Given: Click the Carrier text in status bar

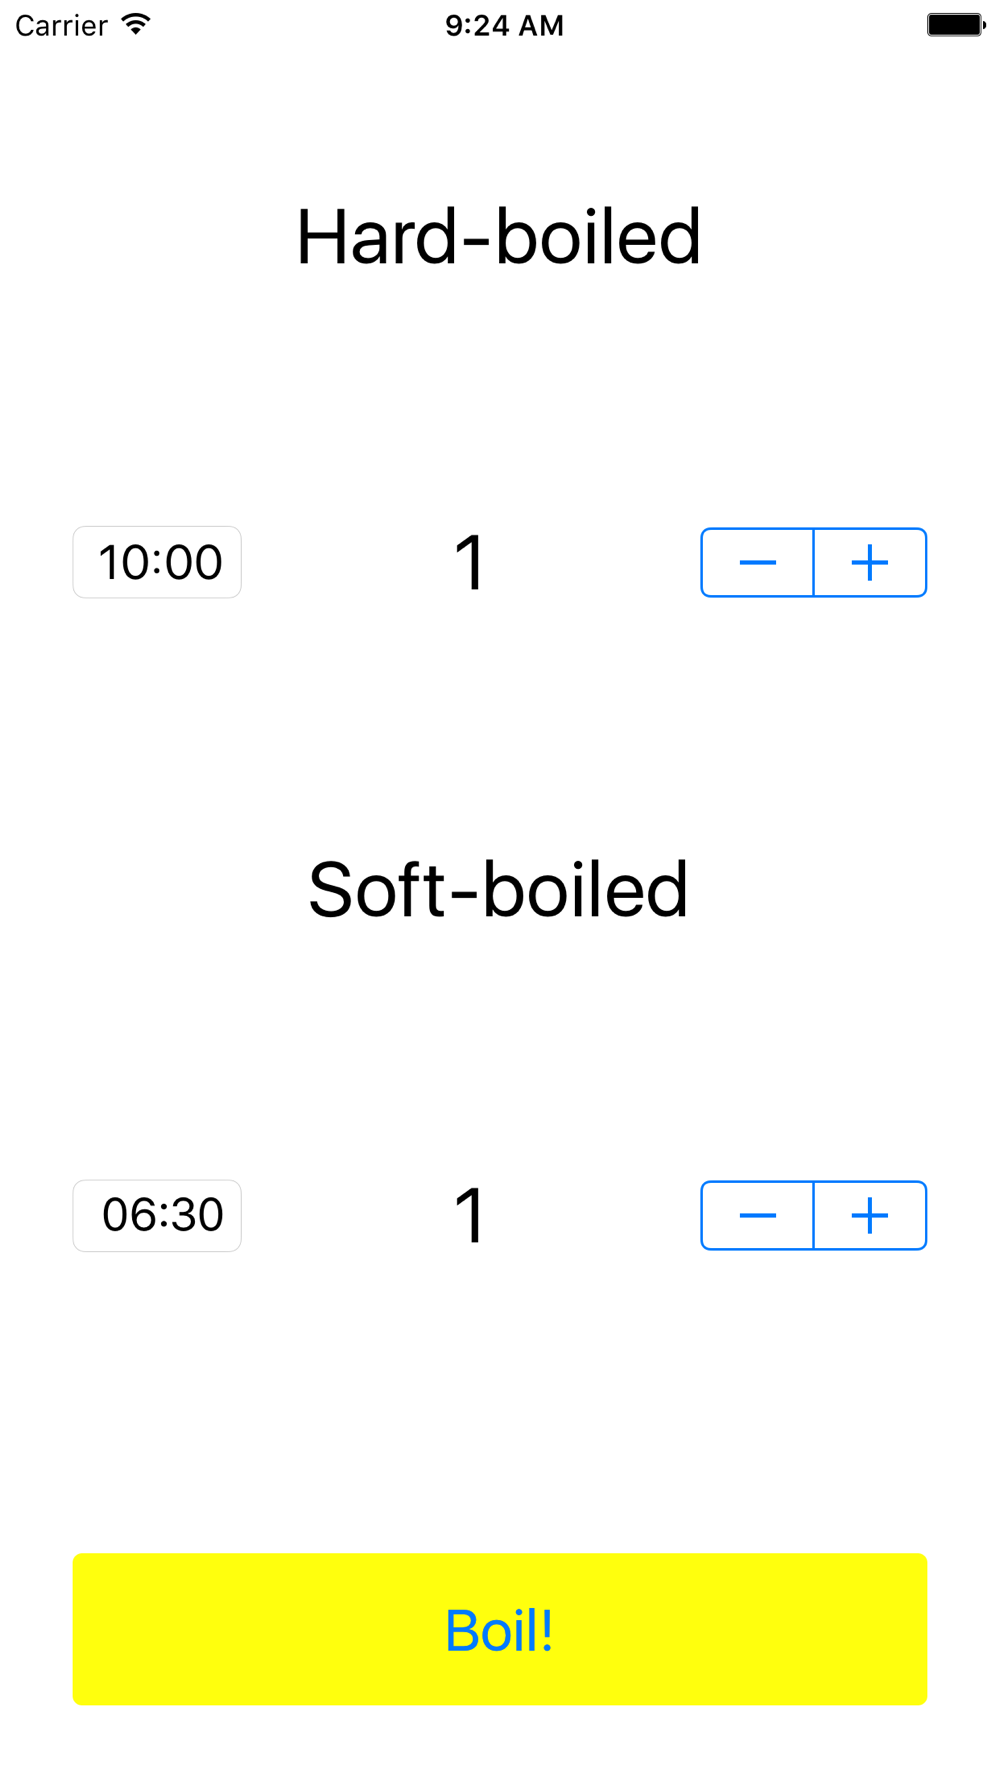Looking at the screenshot, I should (x=61, y=26).
